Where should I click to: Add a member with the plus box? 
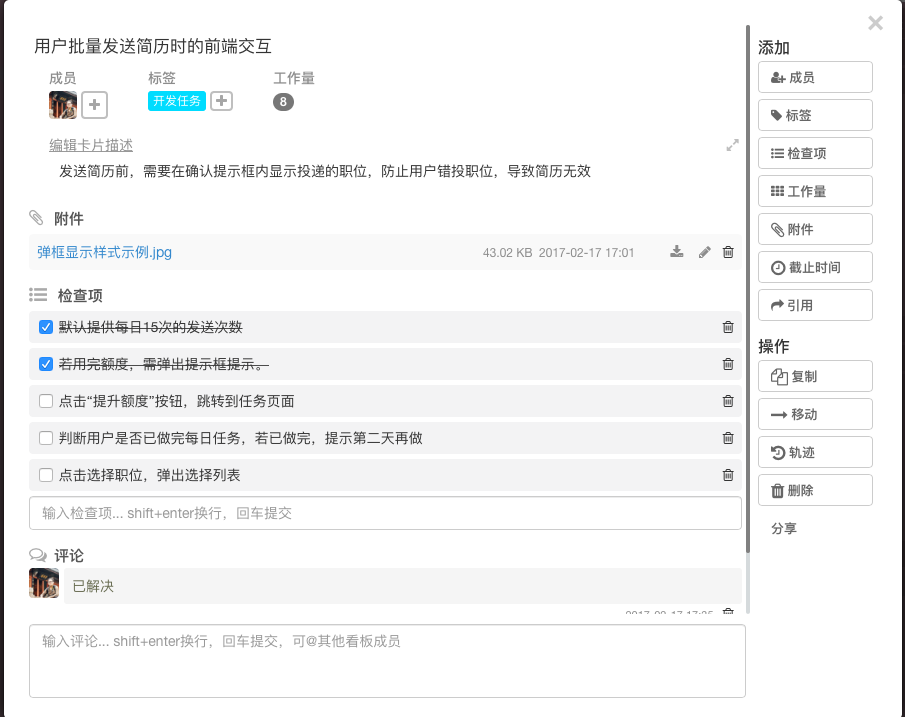[94, 104]
